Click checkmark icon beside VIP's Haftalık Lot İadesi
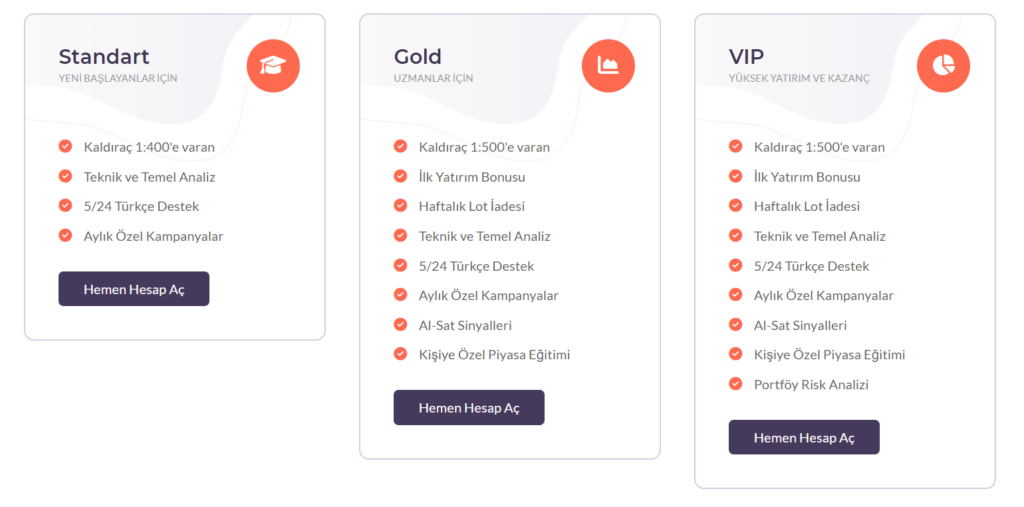Screen dimensions: 1024x507 point(735,206)
